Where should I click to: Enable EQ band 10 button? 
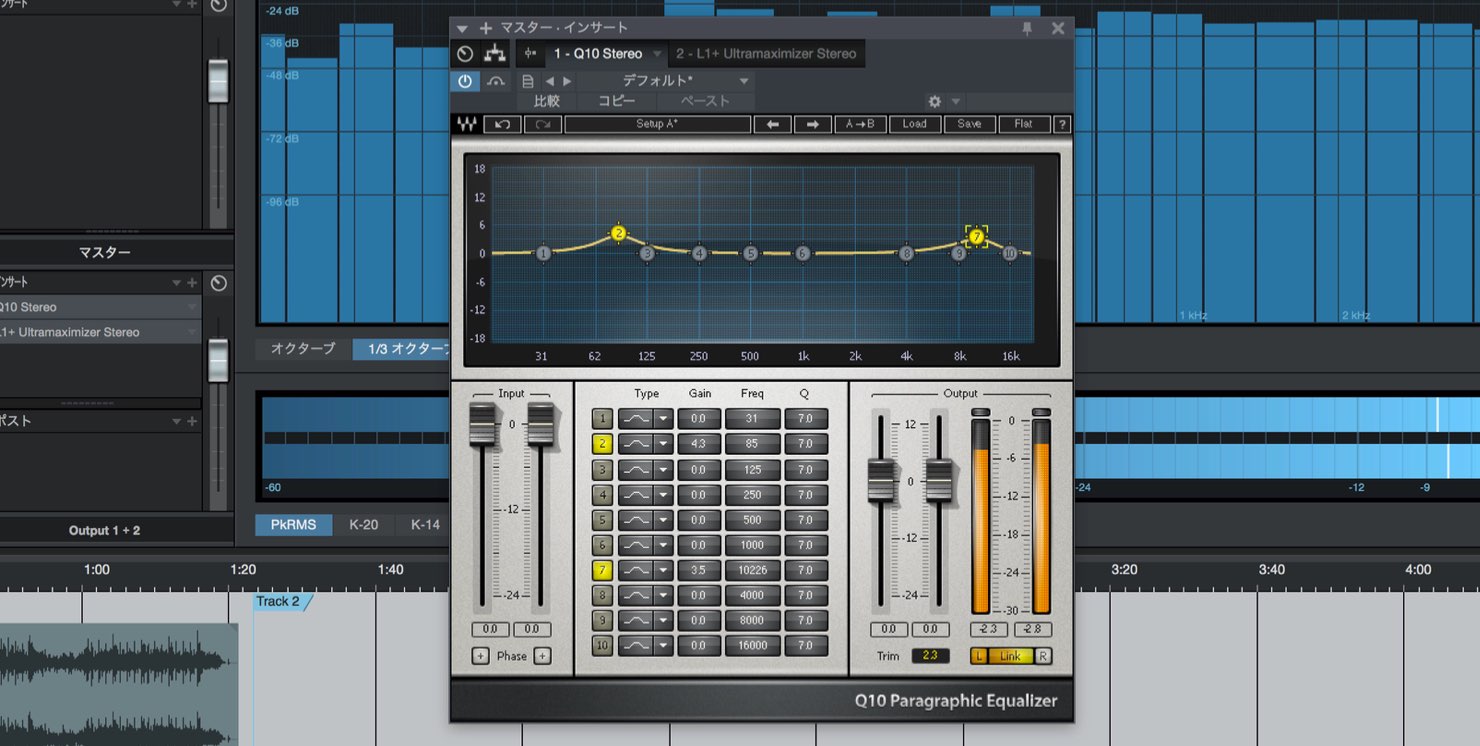tap(602, 645)
